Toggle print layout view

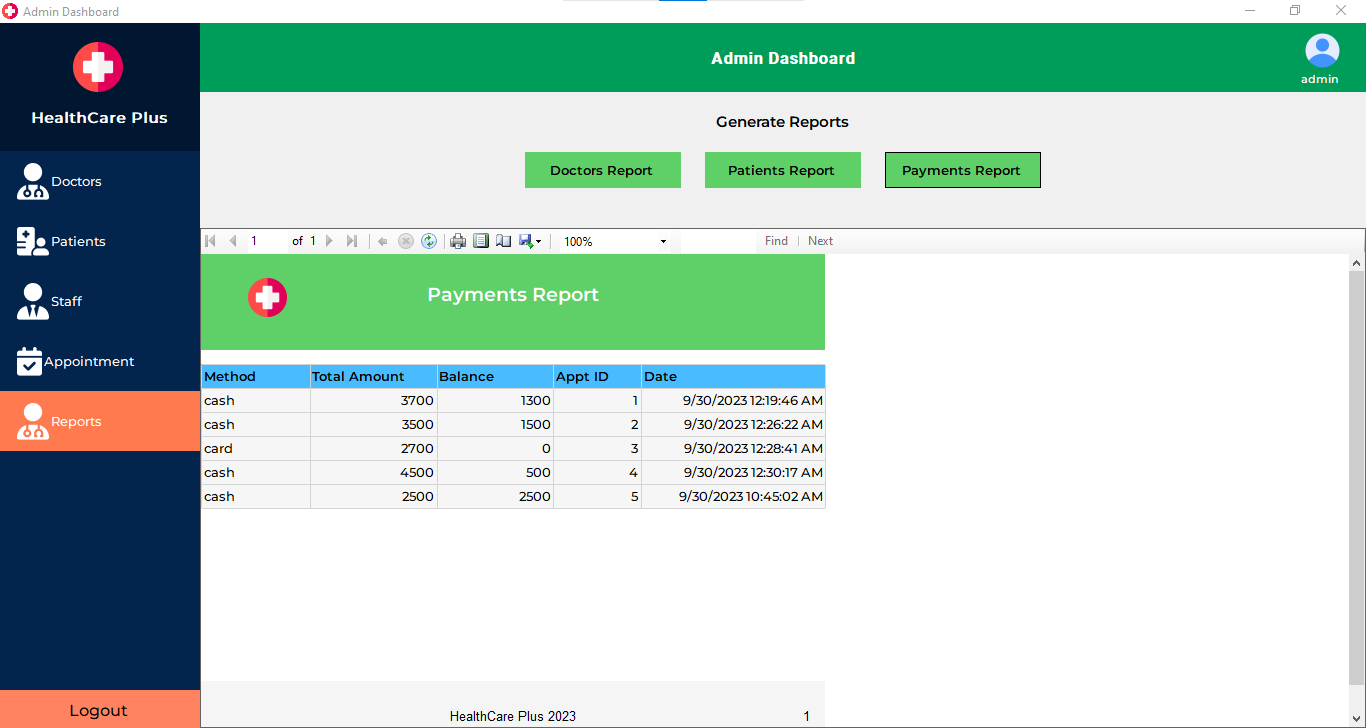(x=481, y=241)
